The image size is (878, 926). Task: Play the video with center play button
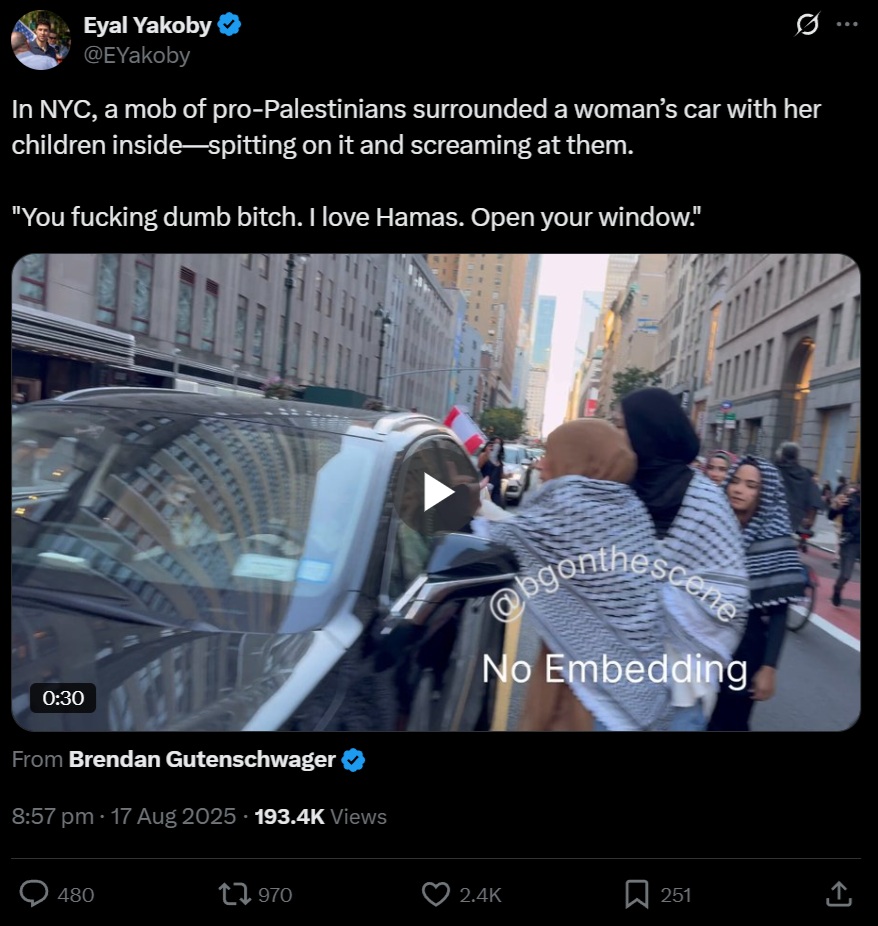point(438,493)
